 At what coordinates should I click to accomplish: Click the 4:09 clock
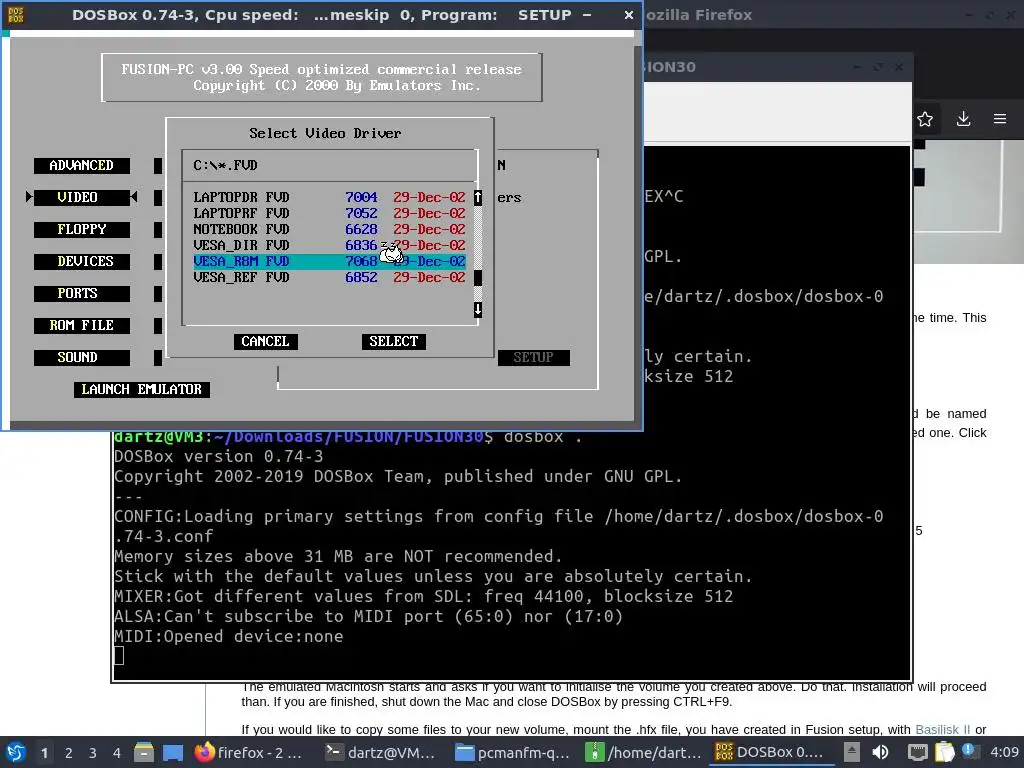point(1004,752)
